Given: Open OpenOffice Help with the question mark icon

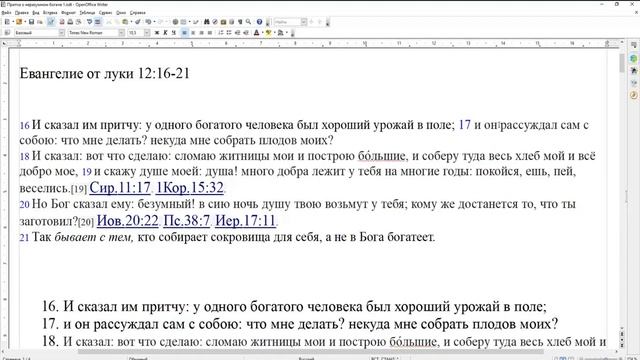Looking at the screenshot, I should (259, 22).
